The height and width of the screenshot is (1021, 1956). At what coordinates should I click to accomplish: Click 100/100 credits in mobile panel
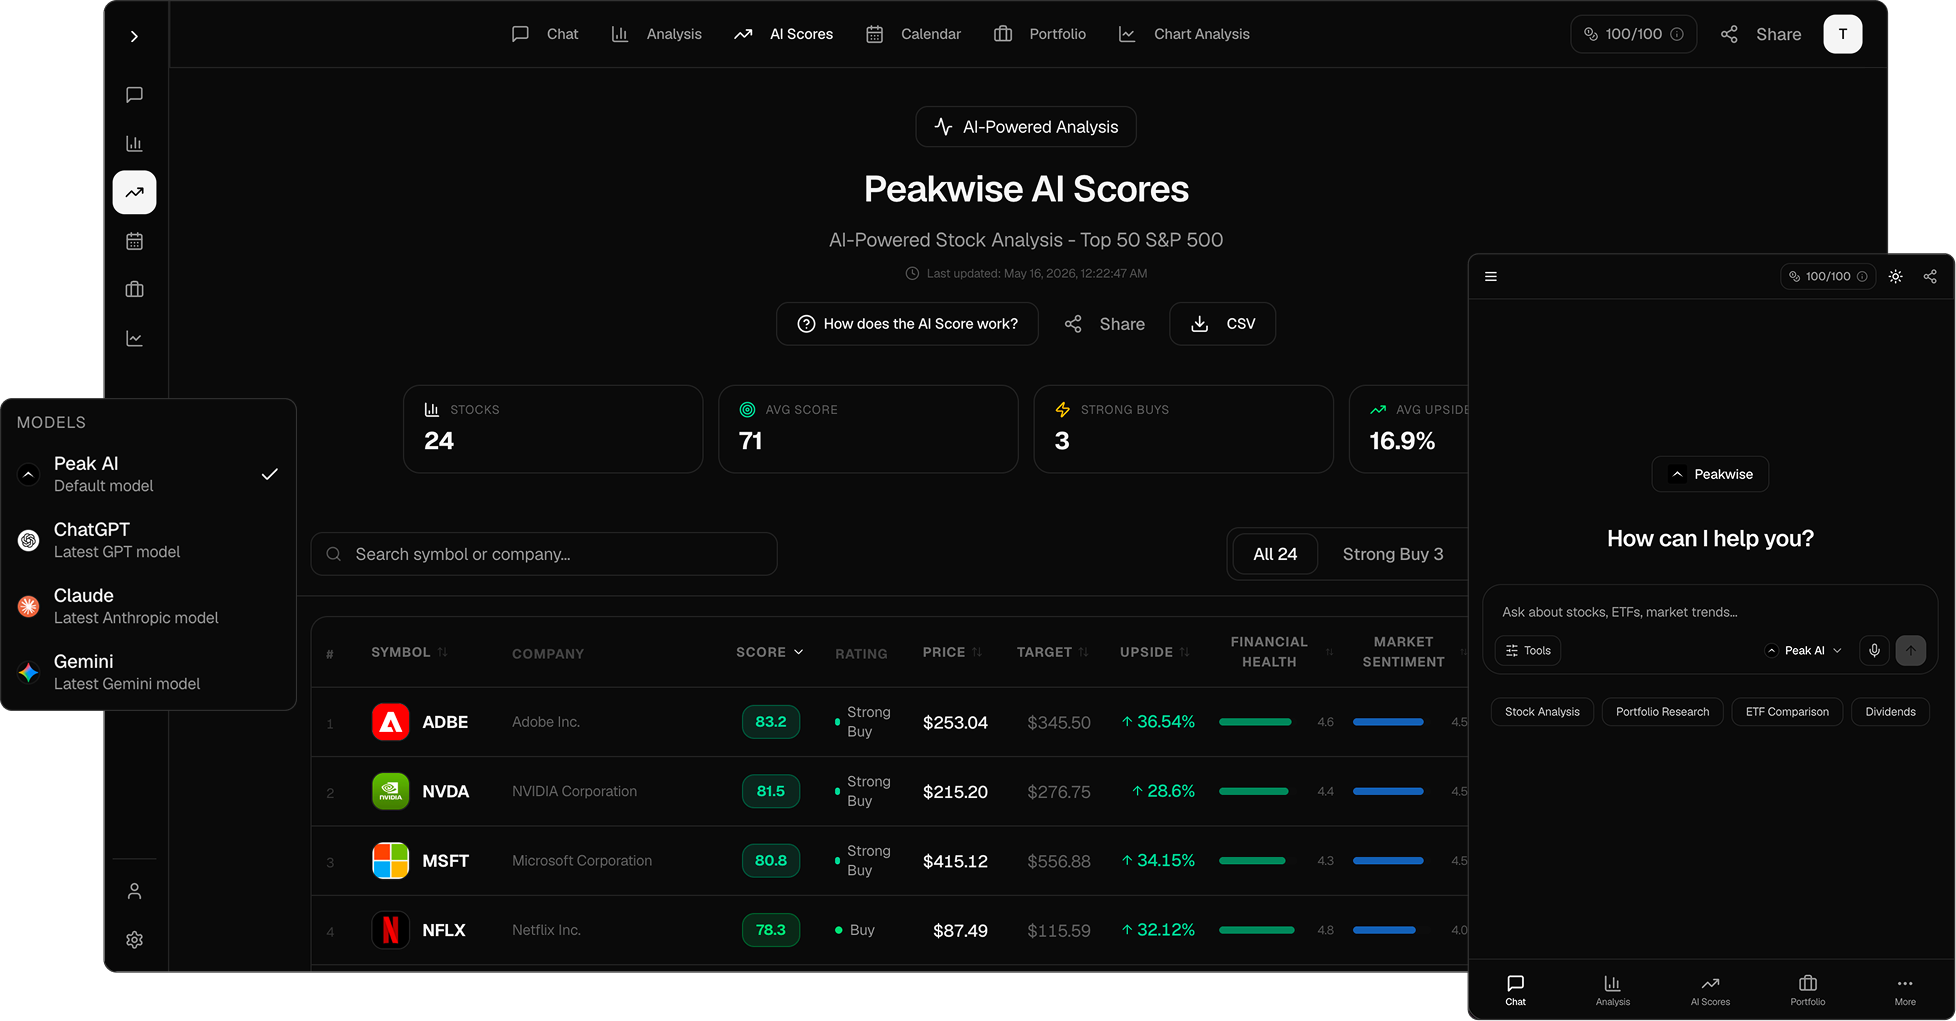pos(1827,277)
